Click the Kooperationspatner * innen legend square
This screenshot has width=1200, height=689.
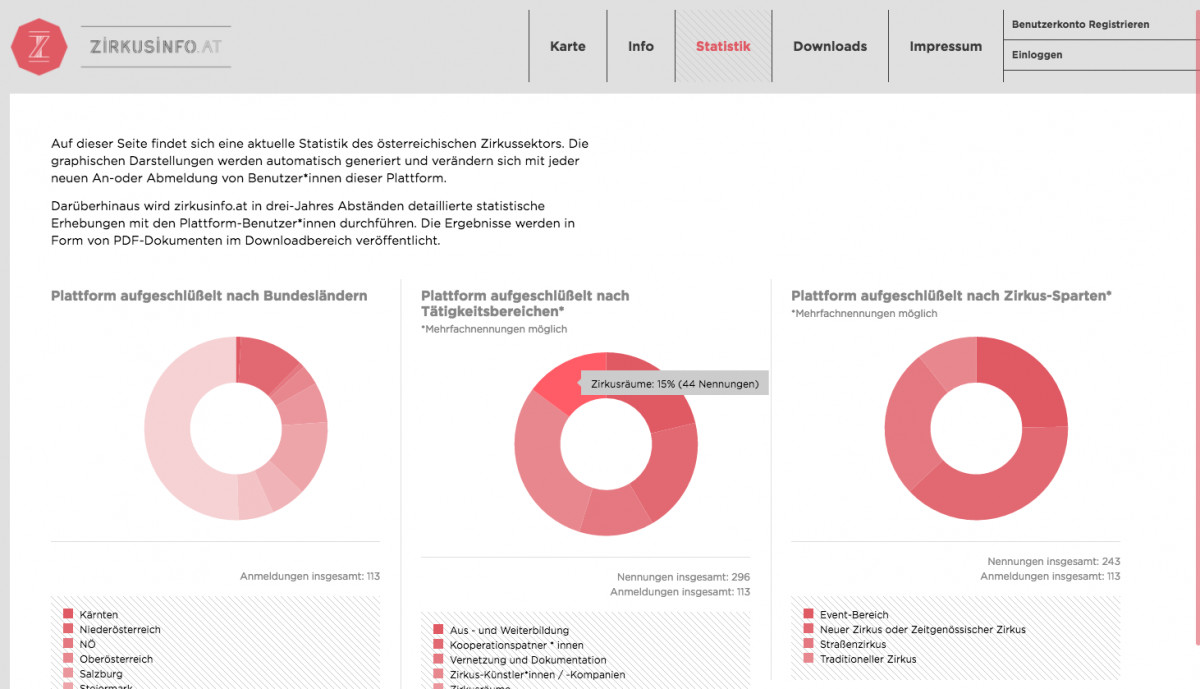438,645
